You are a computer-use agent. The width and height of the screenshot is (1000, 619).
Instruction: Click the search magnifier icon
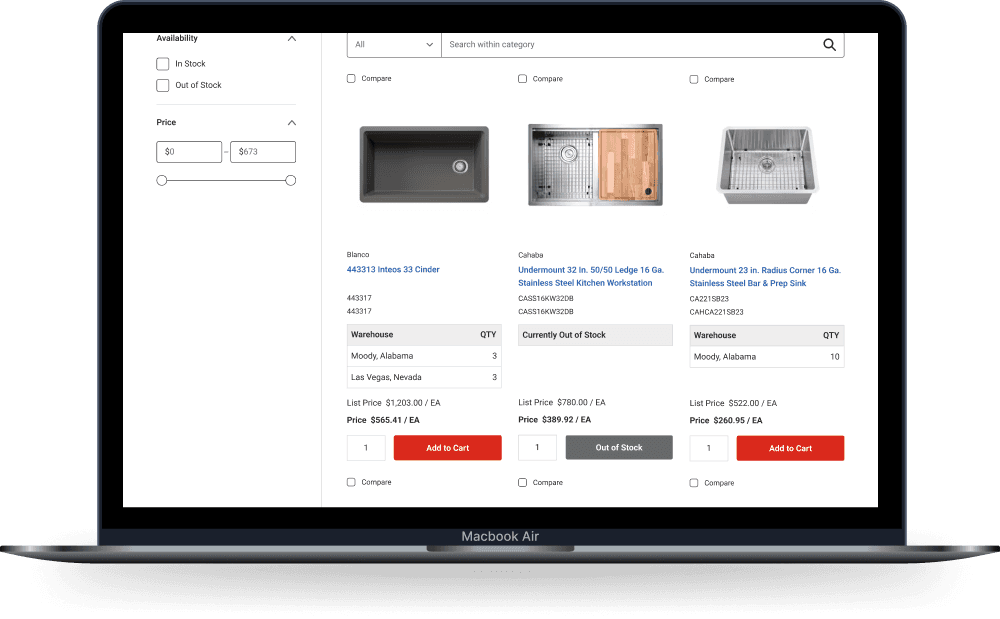coord(829,45)
